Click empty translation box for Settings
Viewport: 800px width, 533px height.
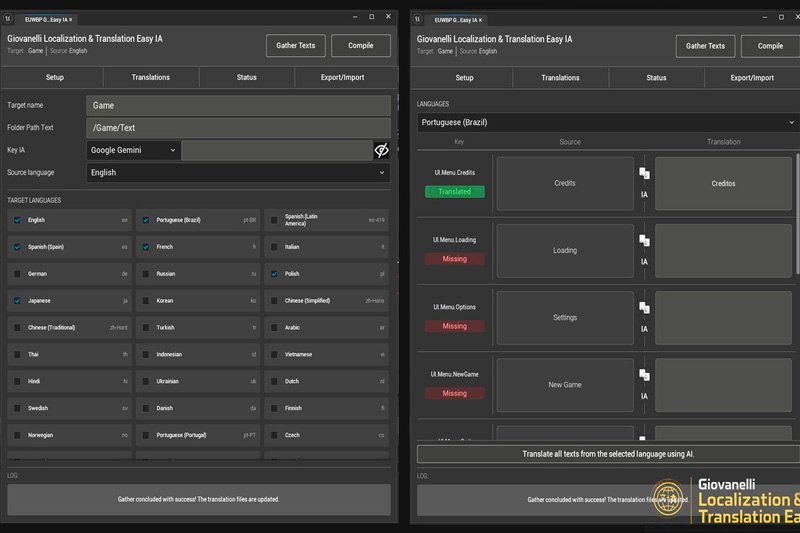[x=723, y=318]
